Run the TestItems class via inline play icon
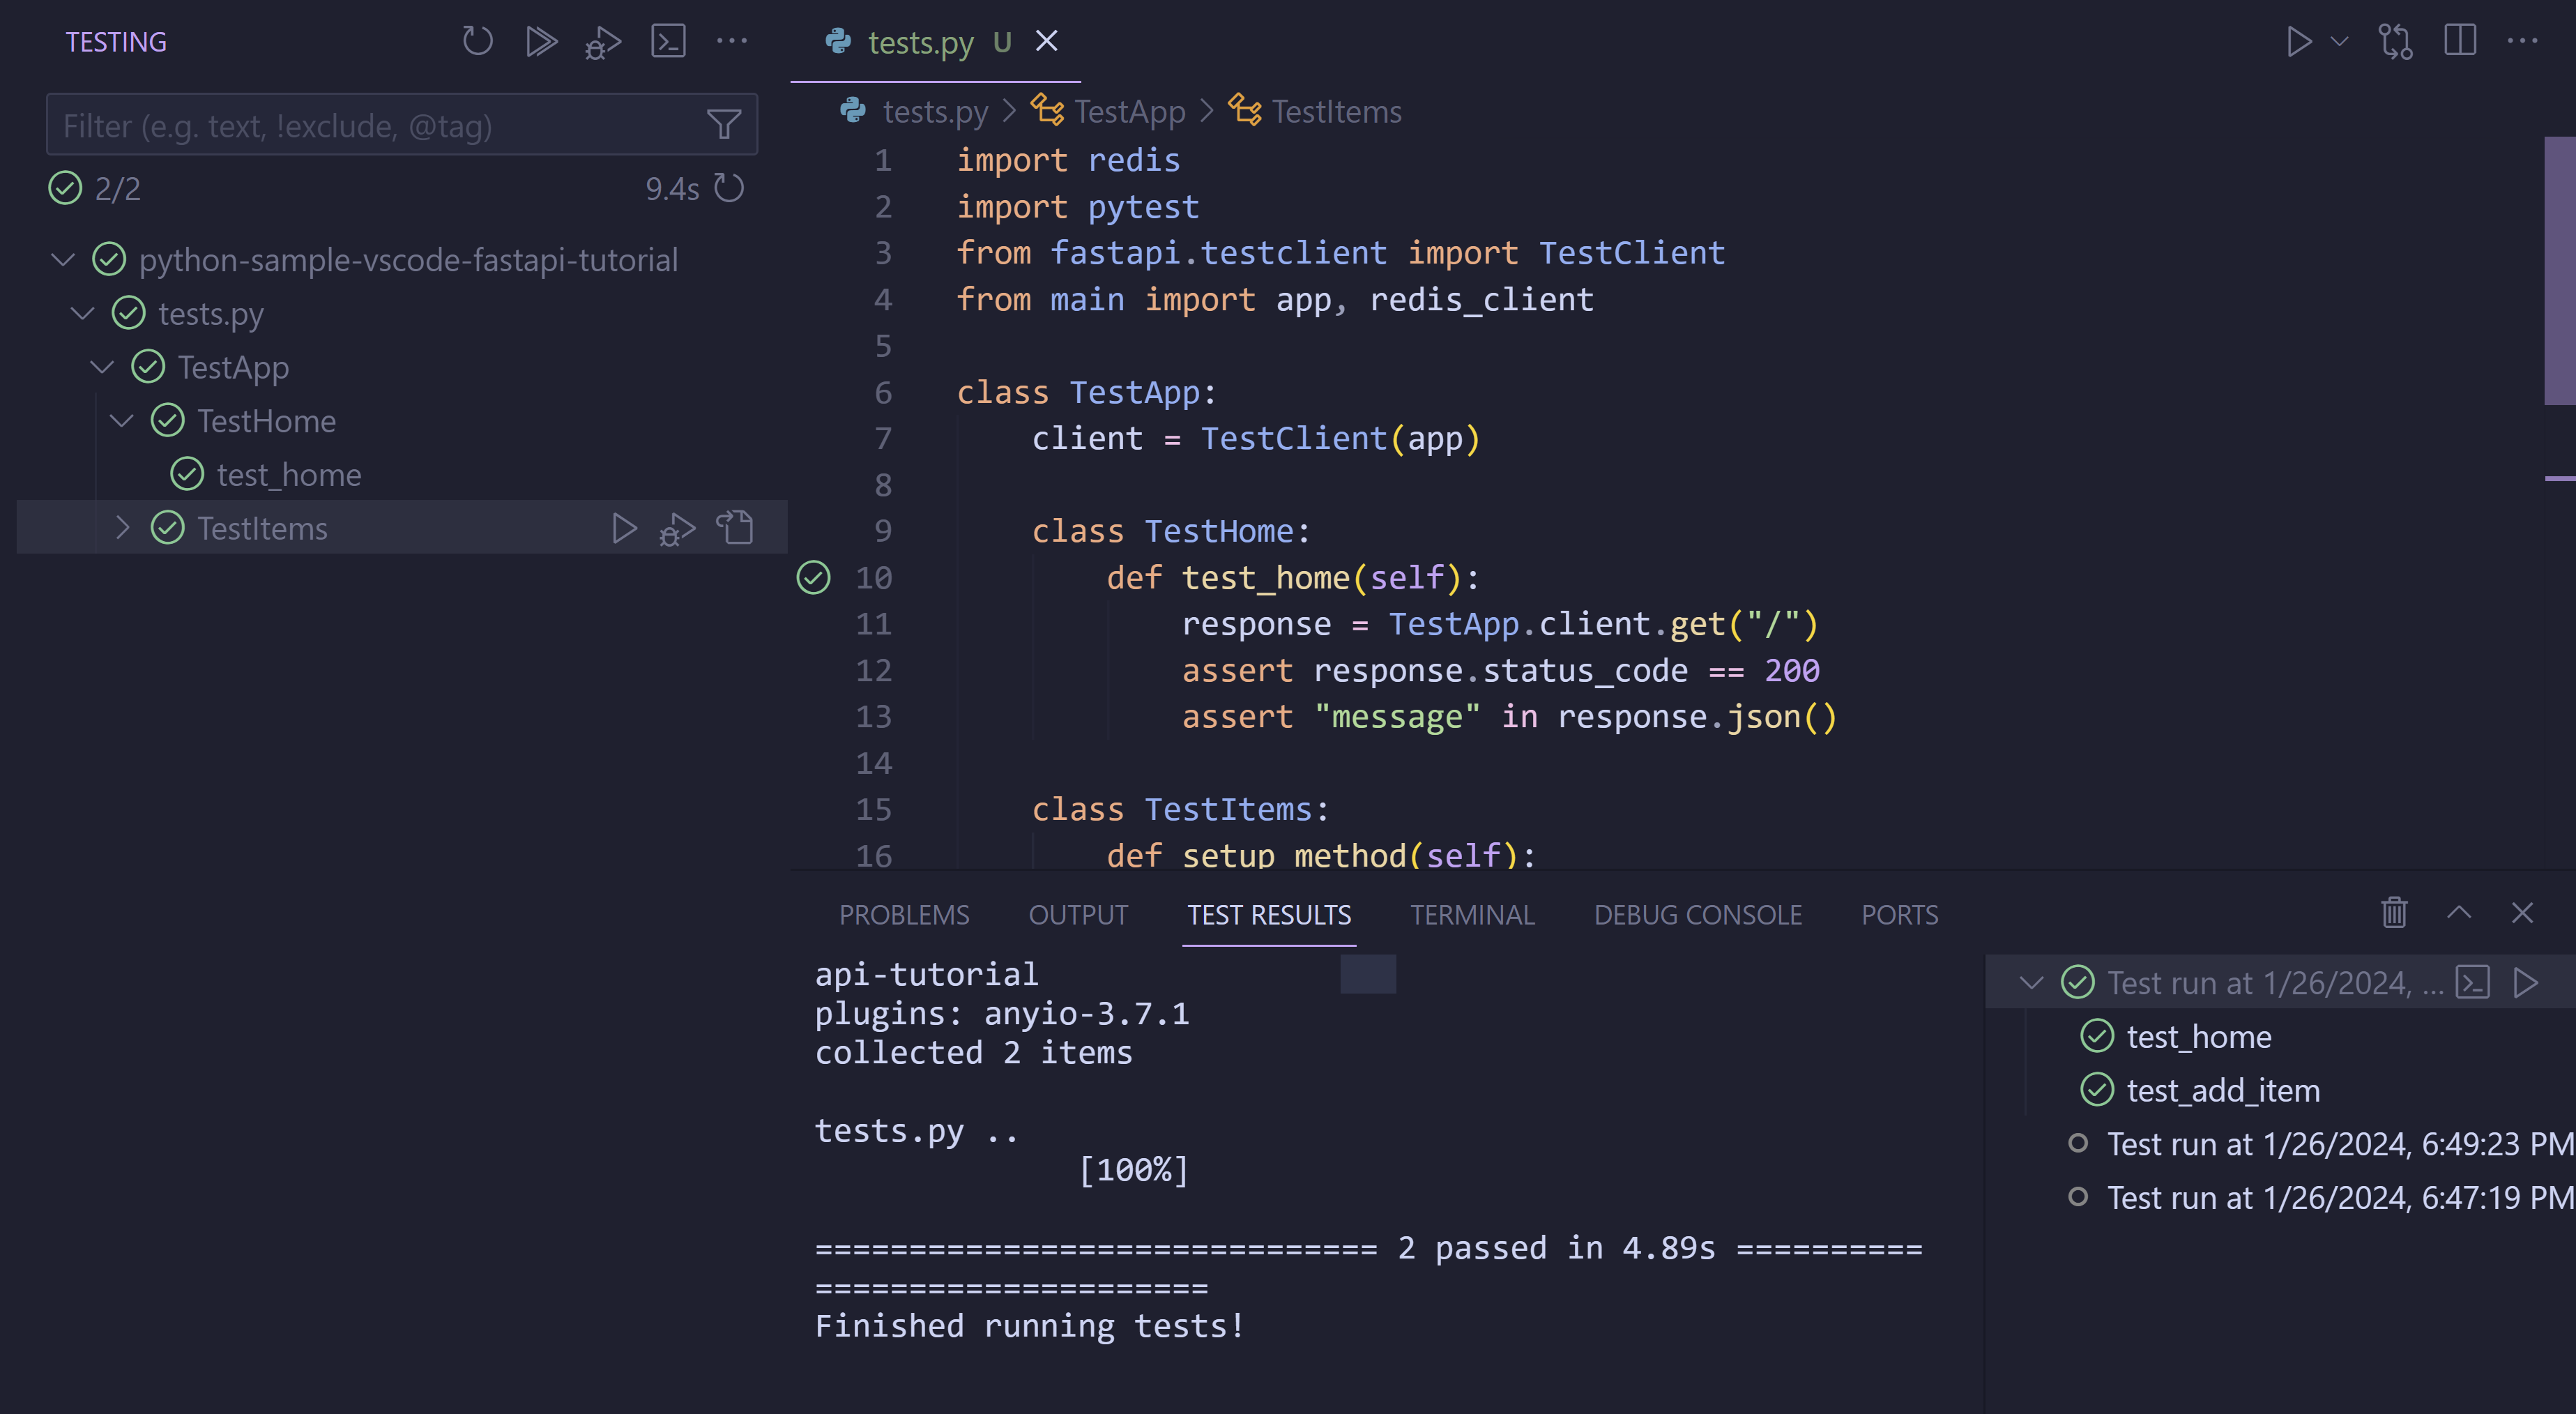 tap(625, 528)
